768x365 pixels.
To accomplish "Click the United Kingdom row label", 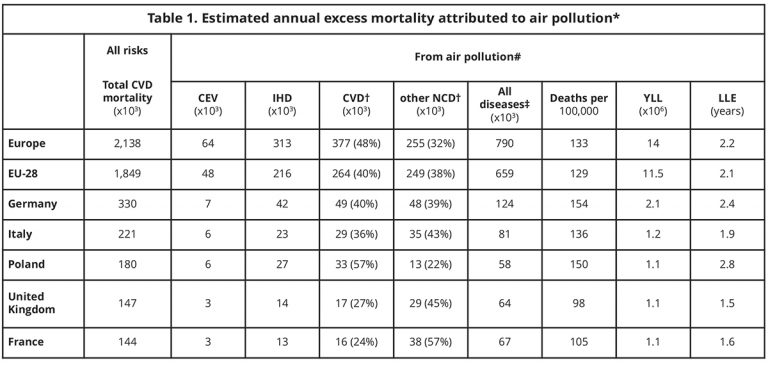I will click(31, 303).
